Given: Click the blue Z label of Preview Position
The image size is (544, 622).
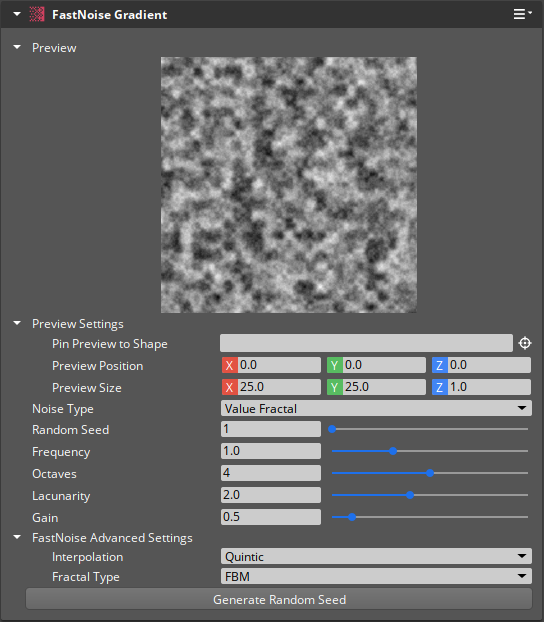Looking at the screenshot, I should pyautogui.click(x=440, y=365).
